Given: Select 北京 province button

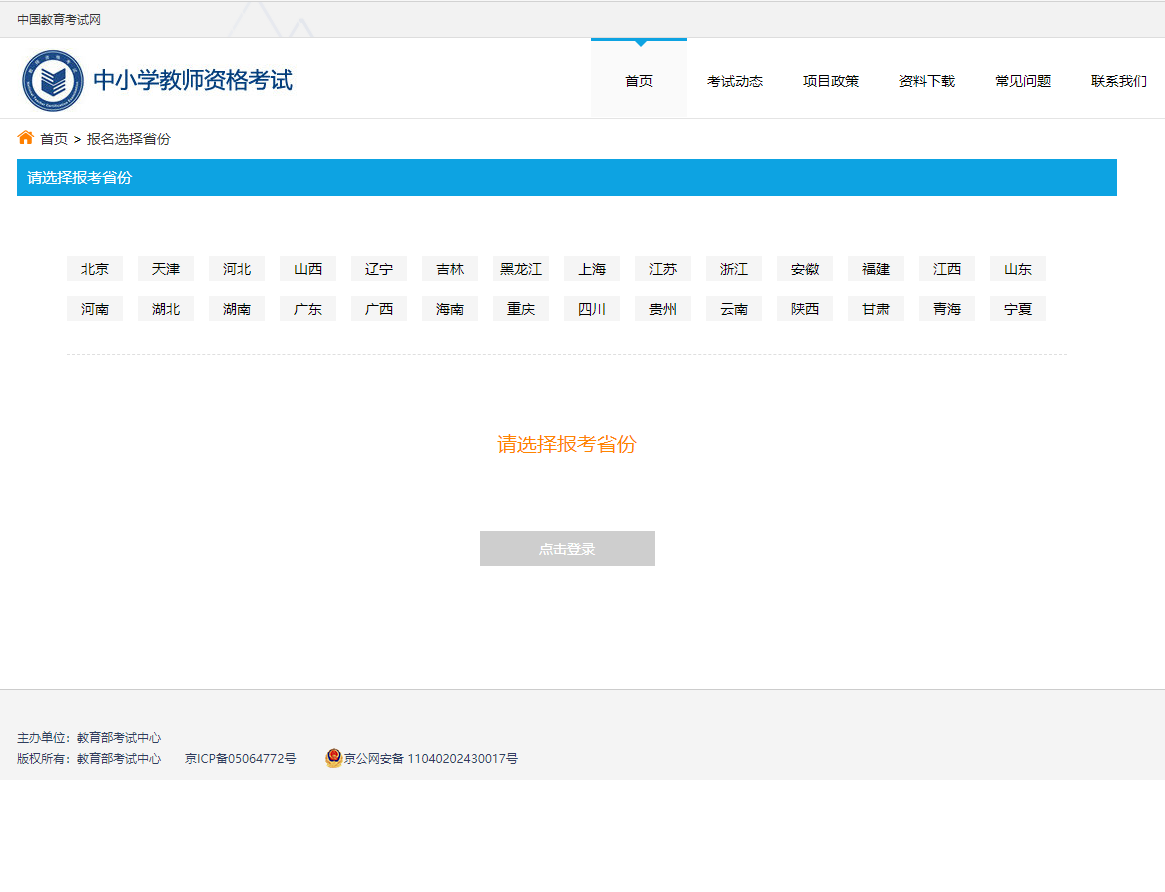Looking at the screenshot, I should pos(95,269).
